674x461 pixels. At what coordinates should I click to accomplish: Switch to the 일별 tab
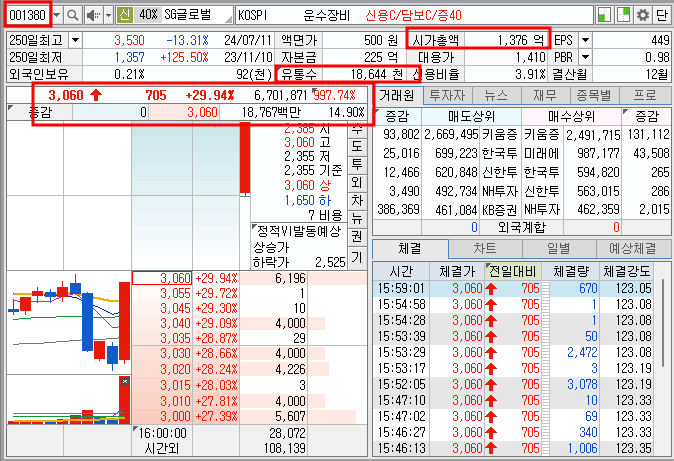pyautogui.click(x=559, y=249)
